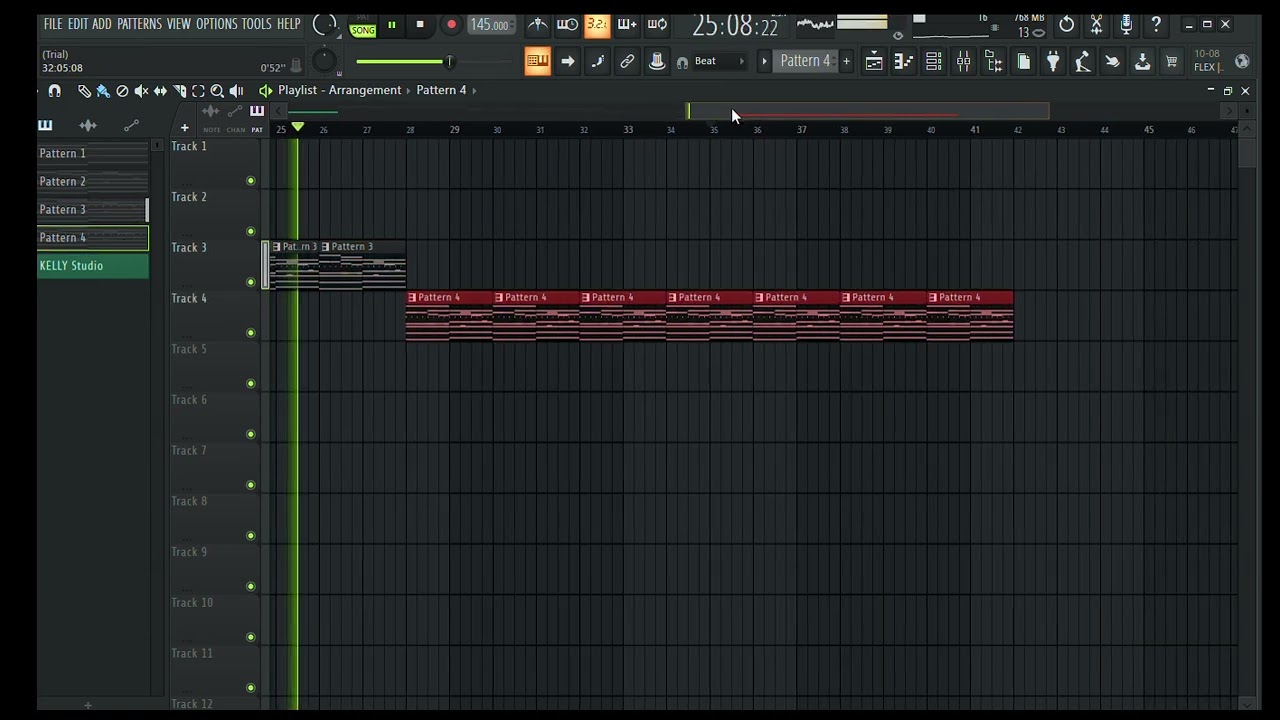Select Pattern 3 in the picker
The image size is (1280, 720).
tap(93, 210)
